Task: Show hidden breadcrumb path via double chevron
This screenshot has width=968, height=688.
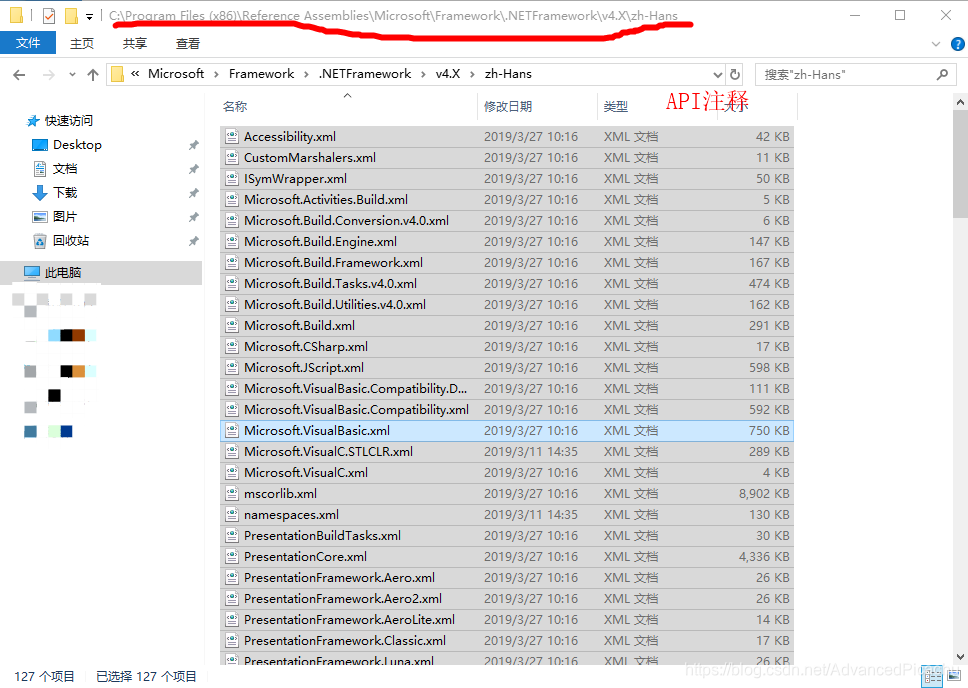Action: [x=135, y=74]
